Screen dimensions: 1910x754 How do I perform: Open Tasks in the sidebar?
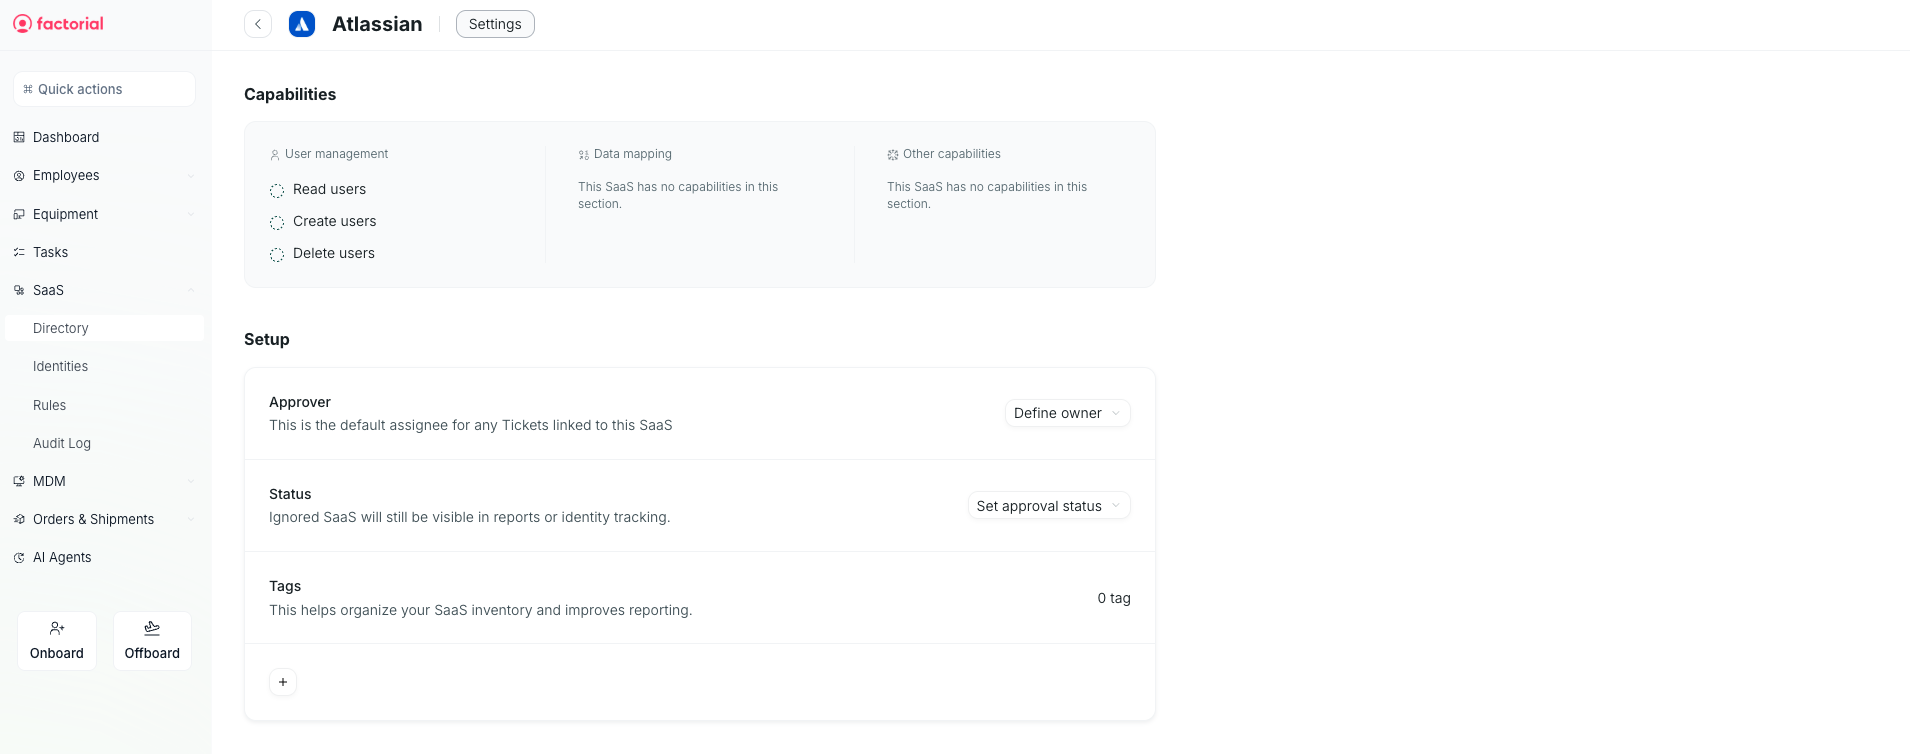click(50, 252)
